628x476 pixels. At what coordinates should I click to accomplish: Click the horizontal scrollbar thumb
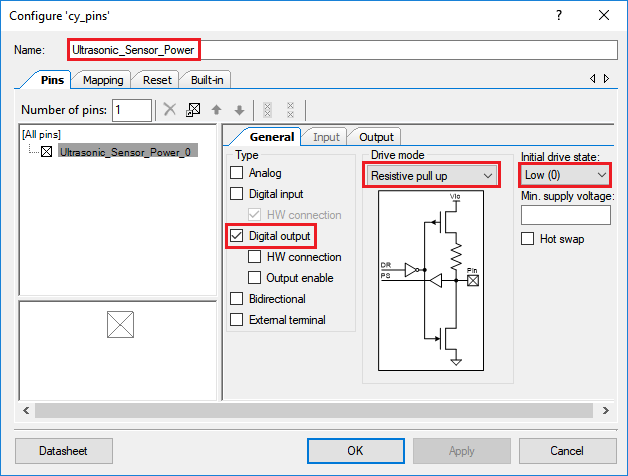pos(314,411)
